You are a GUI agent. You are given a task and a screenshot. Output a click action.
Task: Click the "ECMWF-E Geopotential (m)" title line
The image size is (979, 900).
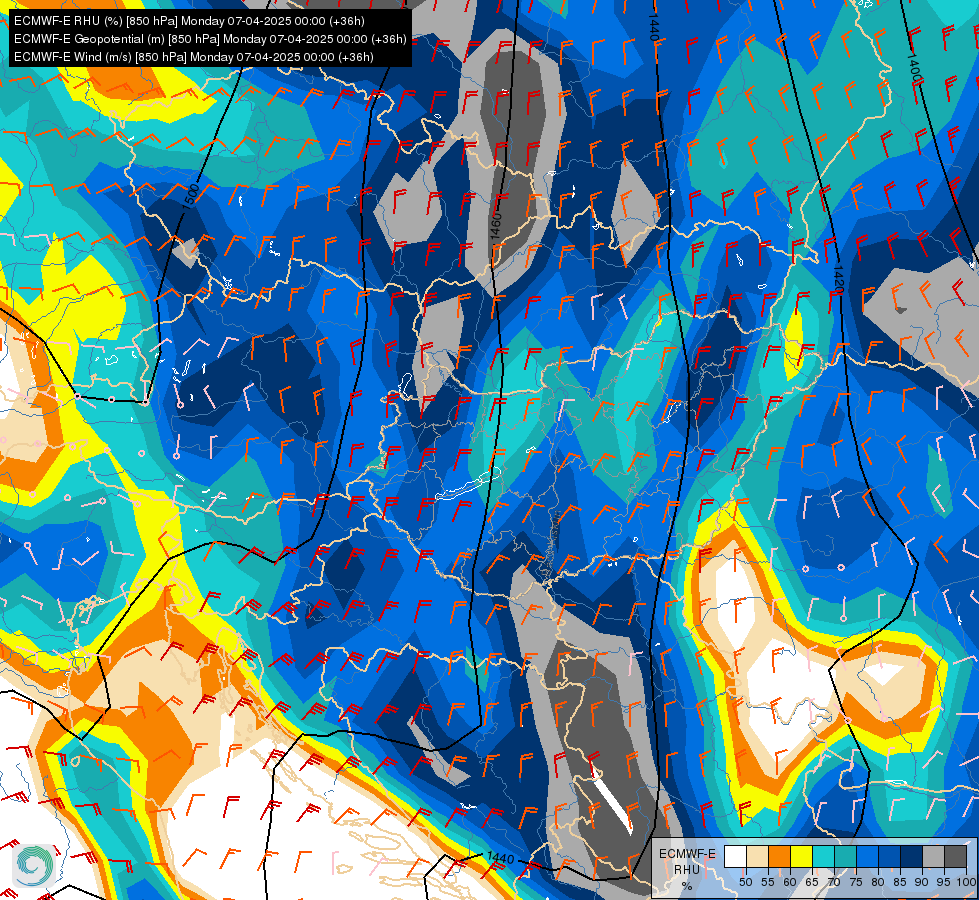210,39
